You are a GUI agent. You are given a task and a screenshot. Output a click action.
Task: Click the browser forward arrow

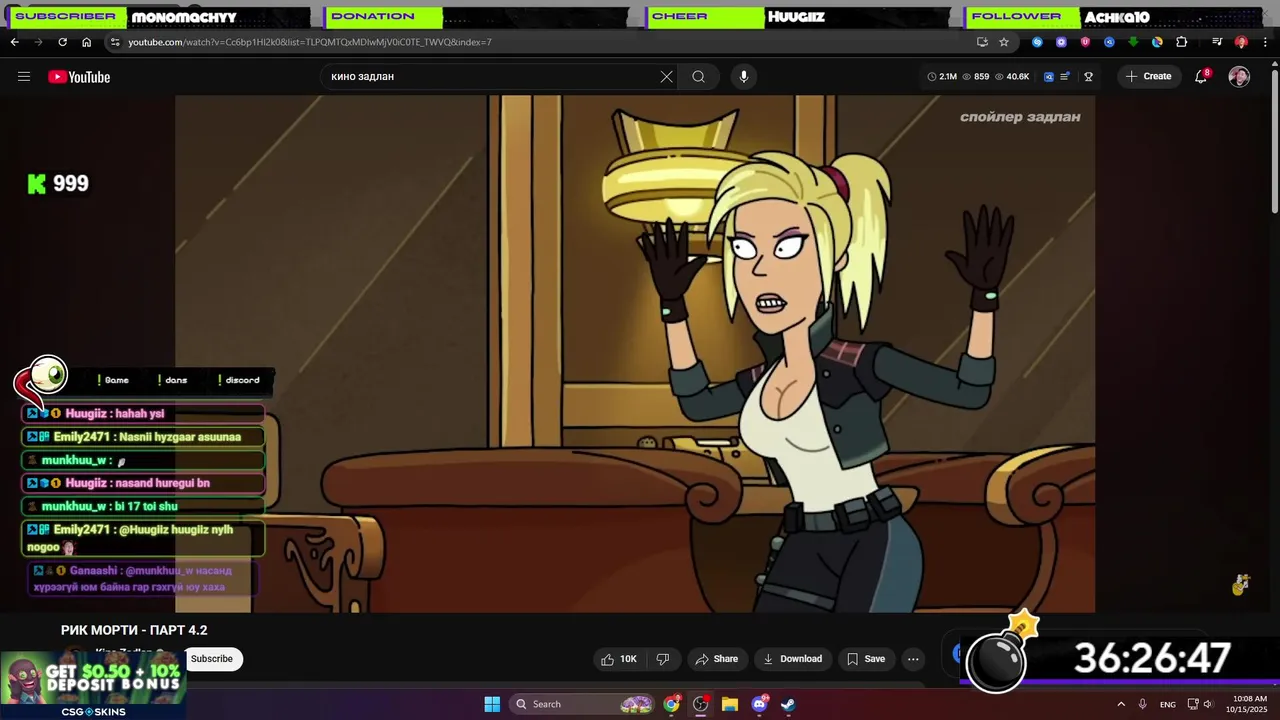click(38, 42)
